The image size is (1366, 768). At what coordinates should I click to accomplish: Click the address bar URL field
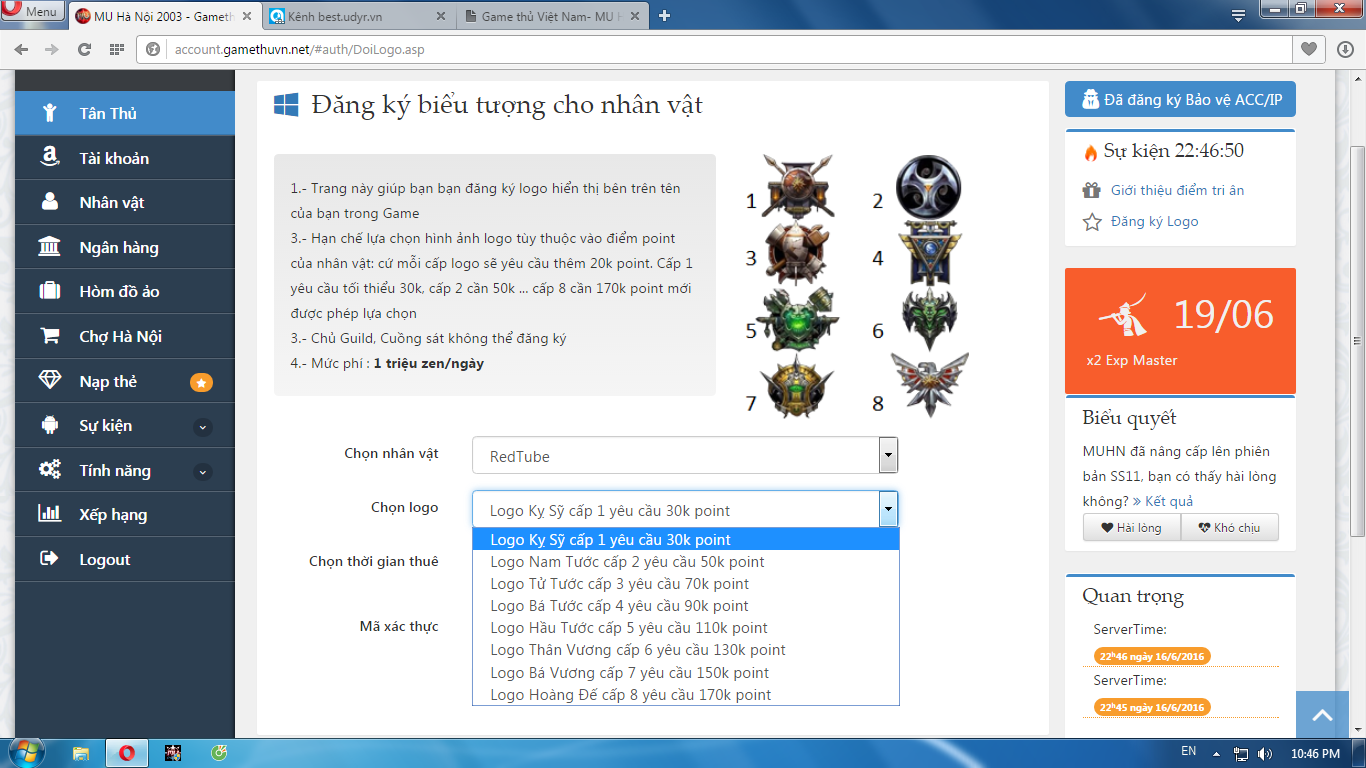coord(714,49)
